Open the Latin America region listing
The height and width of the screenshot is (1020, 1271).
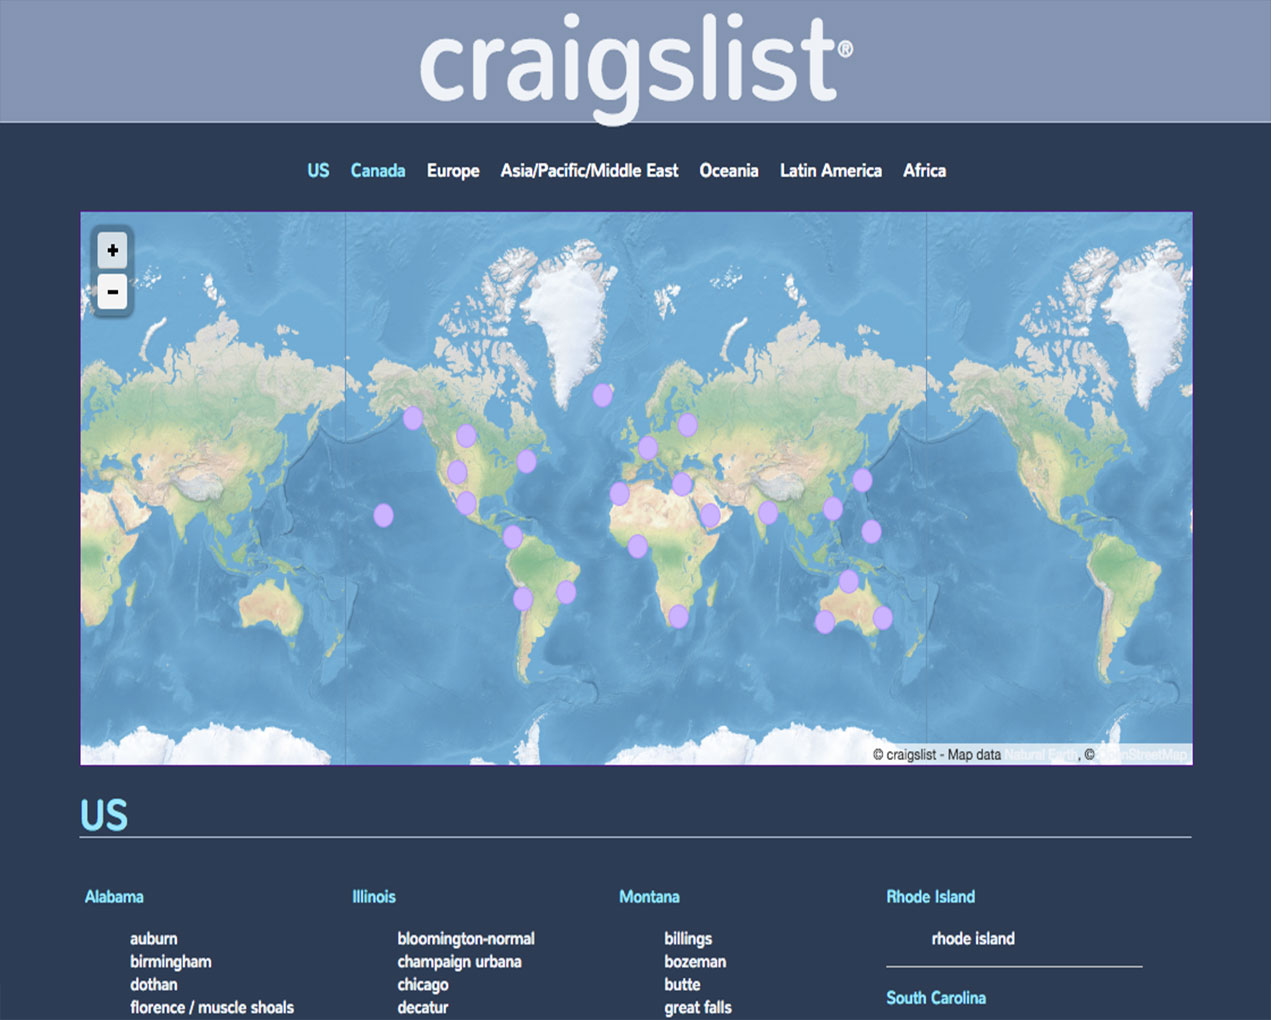pos(831,170)
